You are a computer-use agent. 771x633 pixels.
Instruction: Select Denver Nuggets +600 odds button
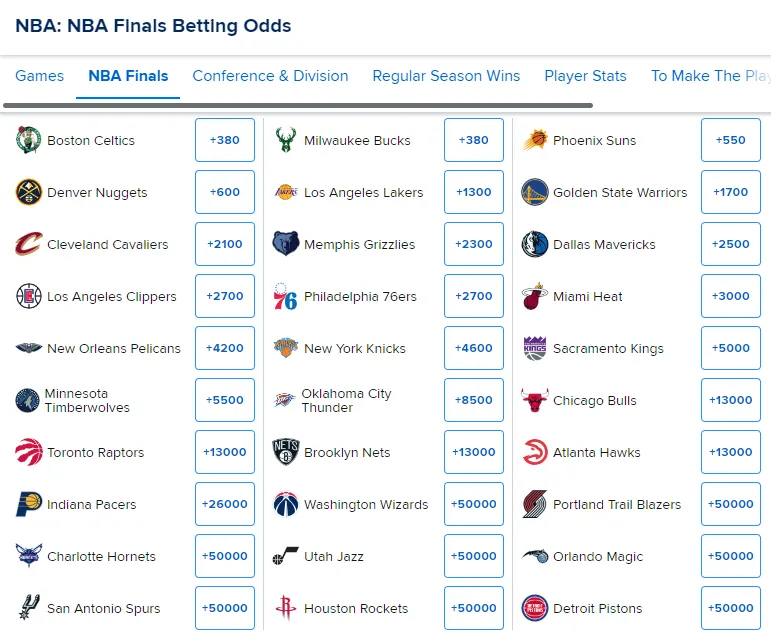point(225,192)
